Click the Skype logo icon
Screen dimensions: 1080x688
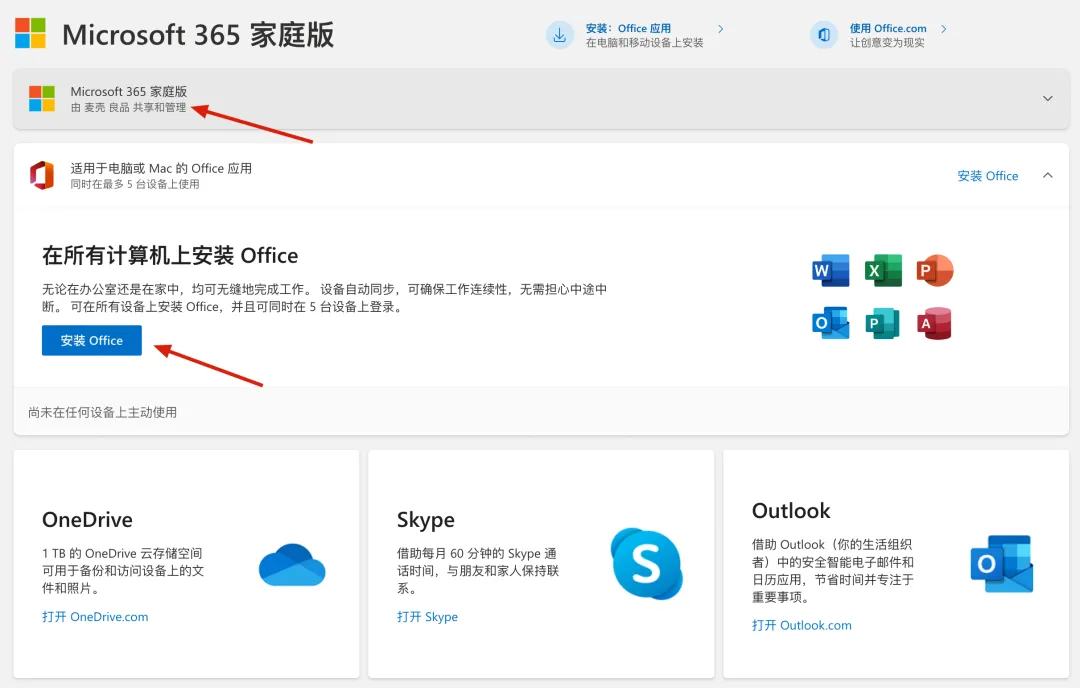point(647,563)
